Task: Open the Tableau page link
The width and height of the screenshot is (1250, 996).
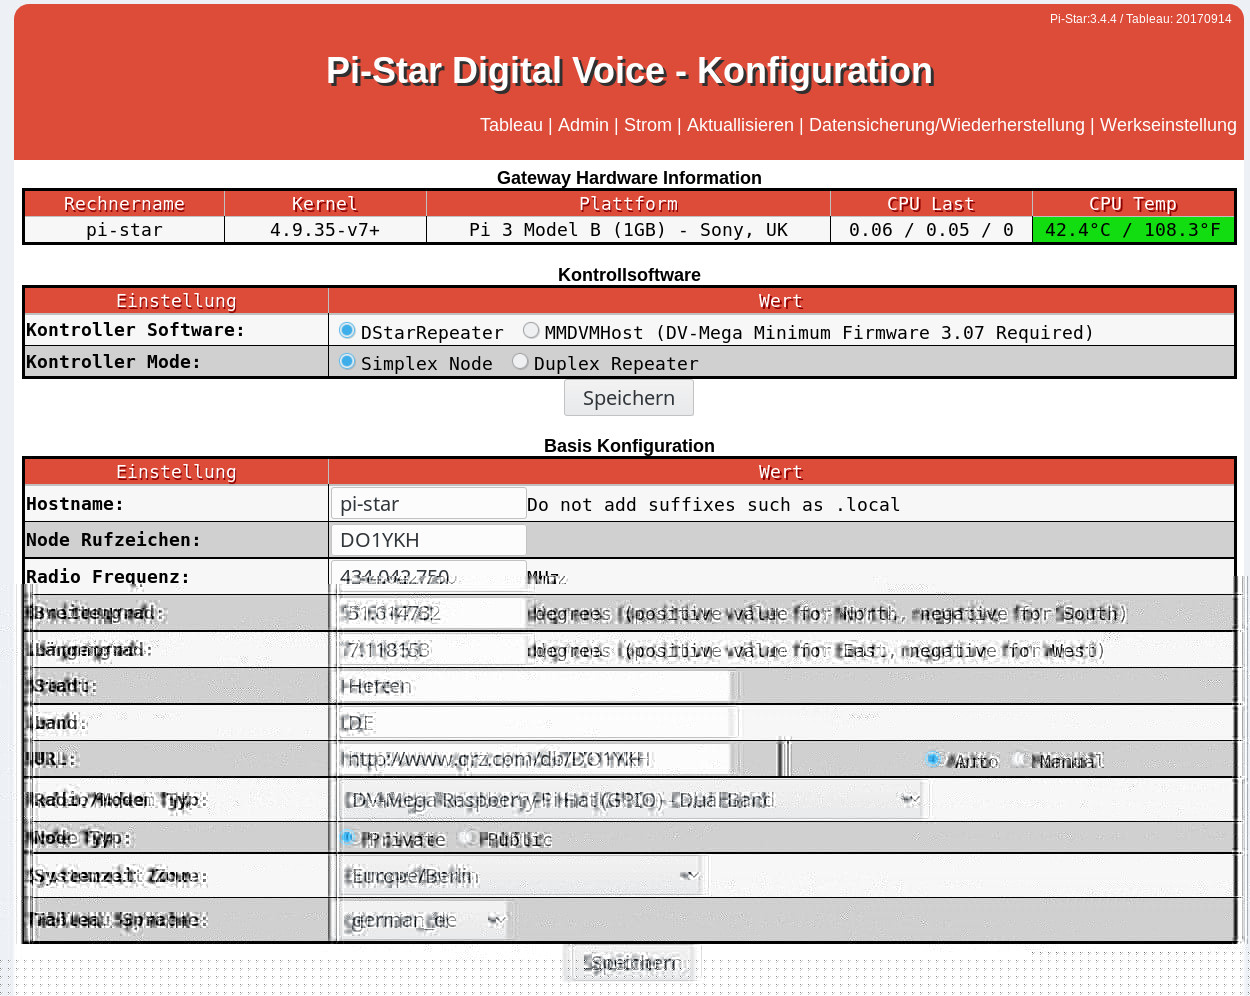Action: click(511, 125)
